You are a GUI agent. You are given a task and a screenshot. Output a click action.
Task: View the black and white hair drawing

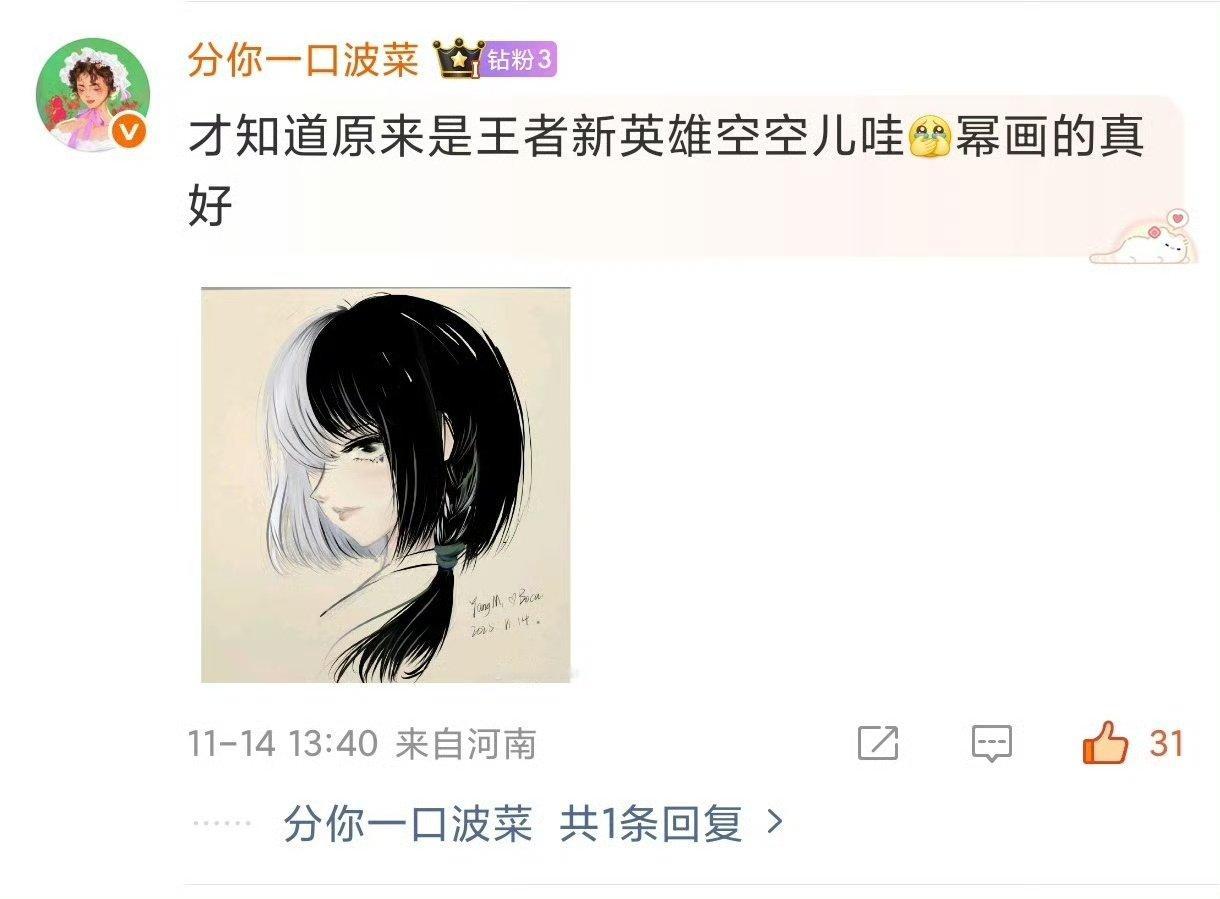(x=386, y=485)
